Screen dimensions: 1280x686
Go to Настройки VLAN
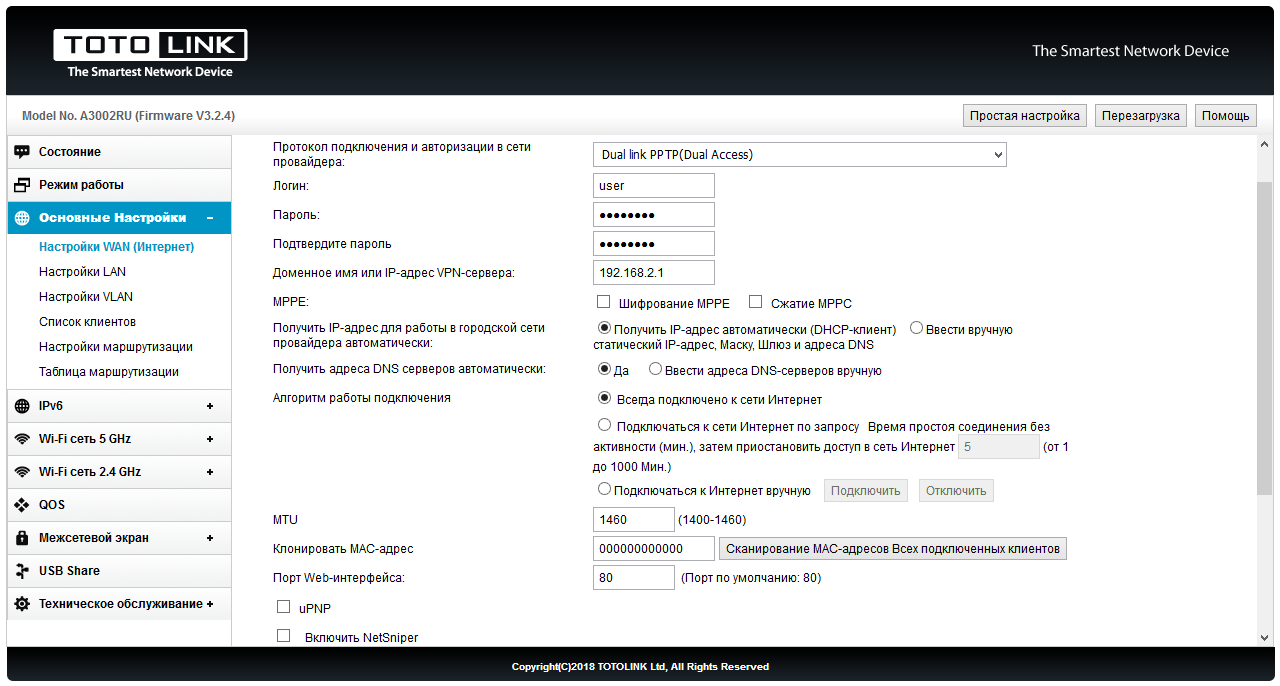(x=86, y=297)
